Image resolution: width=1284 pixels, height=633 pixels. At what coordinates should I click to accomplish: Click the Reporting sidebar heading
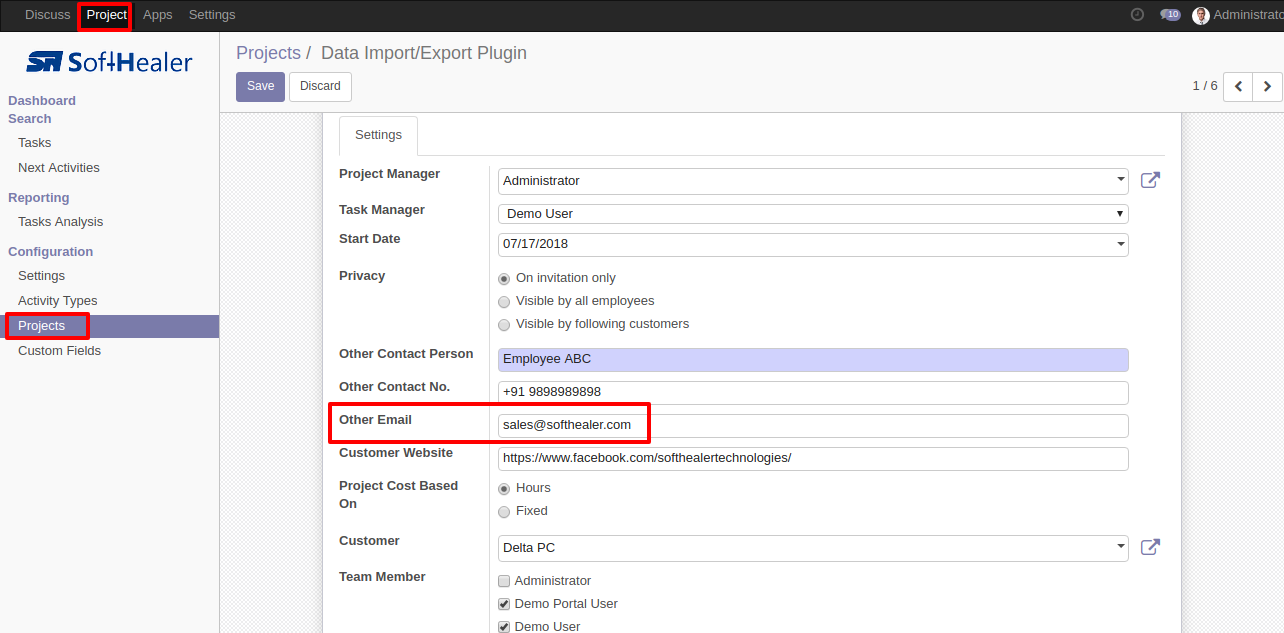pos(39,198)
